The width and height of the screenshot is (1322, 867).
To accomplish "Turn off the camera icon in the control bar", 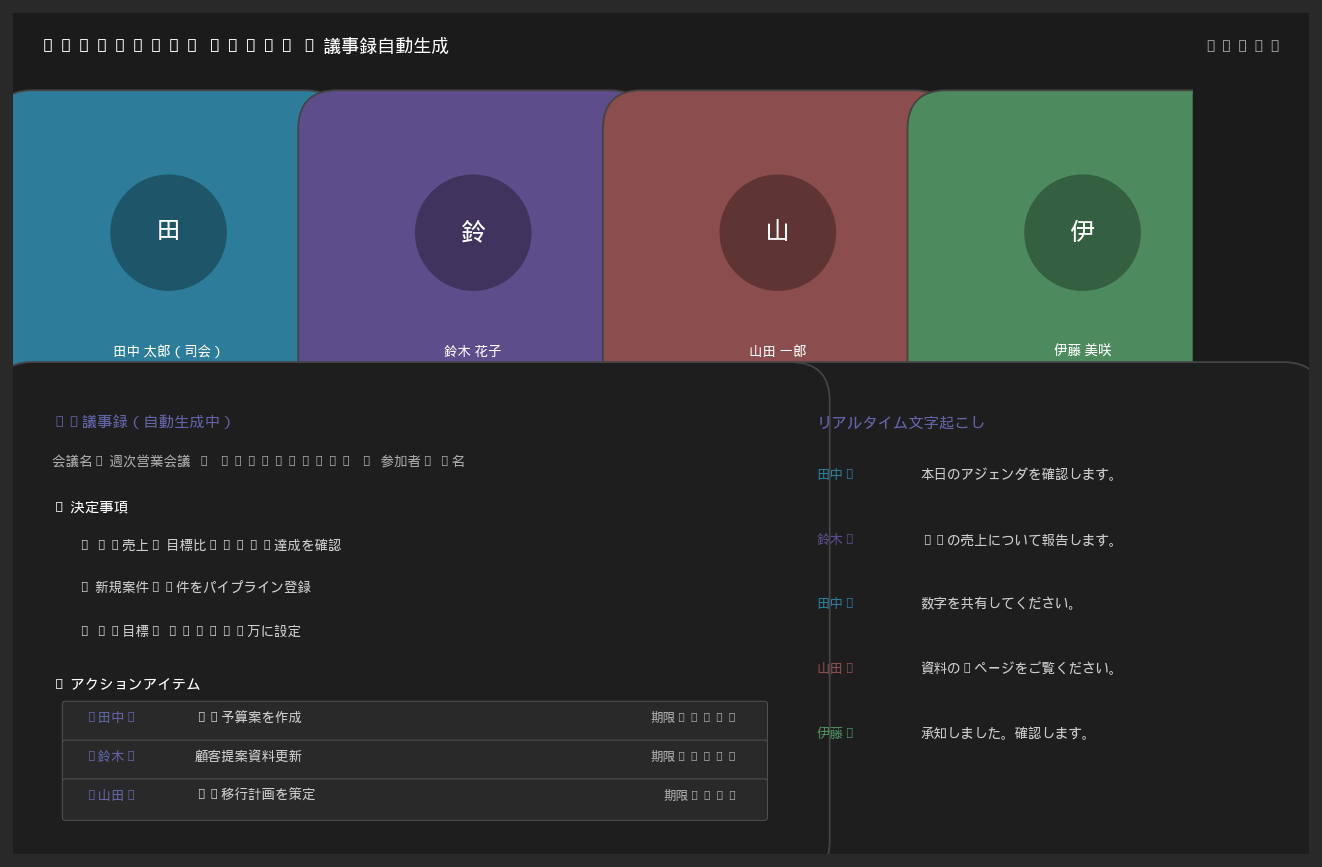I will point(1227,45).
